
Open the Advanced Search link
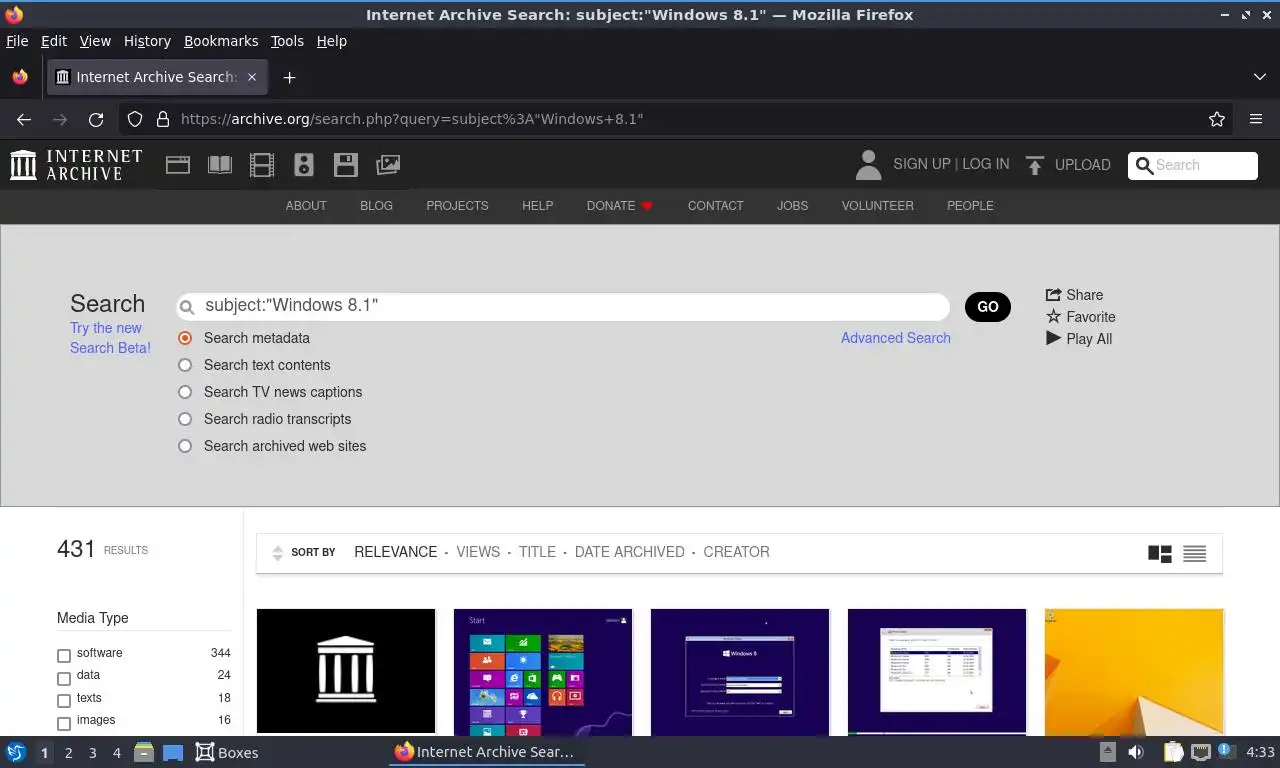click(x=896, y=338)
